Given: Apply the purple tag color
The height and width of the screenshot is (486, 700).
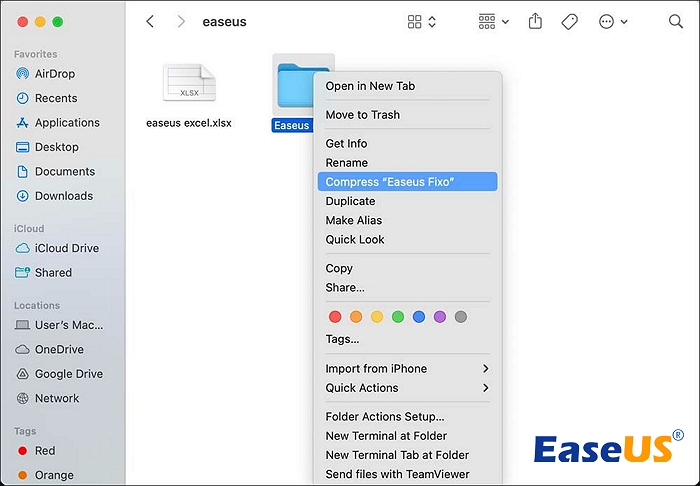Looking at the screenshot, I should [440, 317].
